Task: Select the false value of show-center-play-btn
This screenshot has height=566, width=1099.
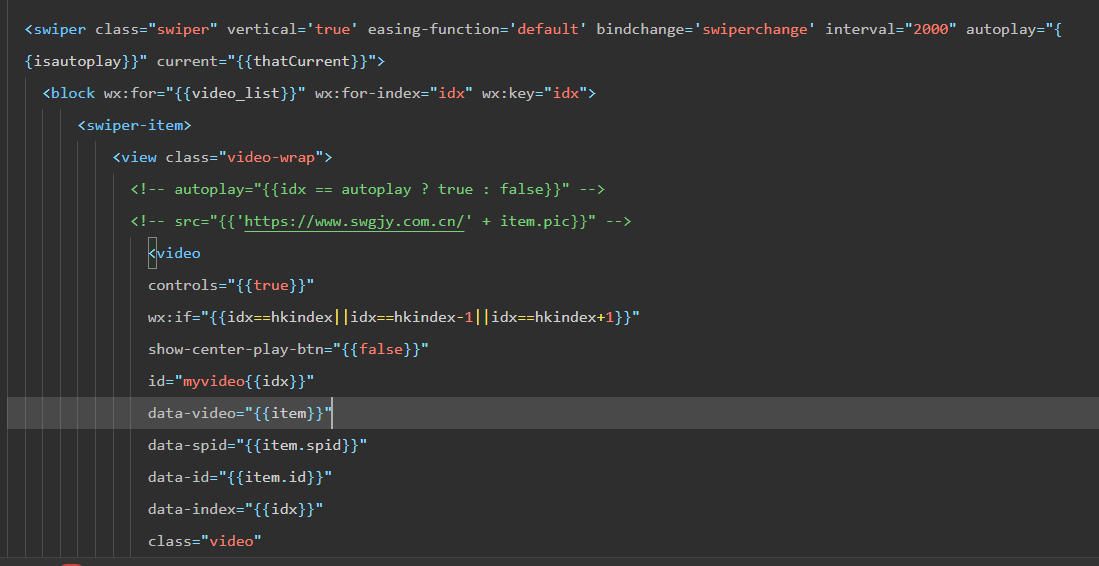Action: tap(381, 350)
